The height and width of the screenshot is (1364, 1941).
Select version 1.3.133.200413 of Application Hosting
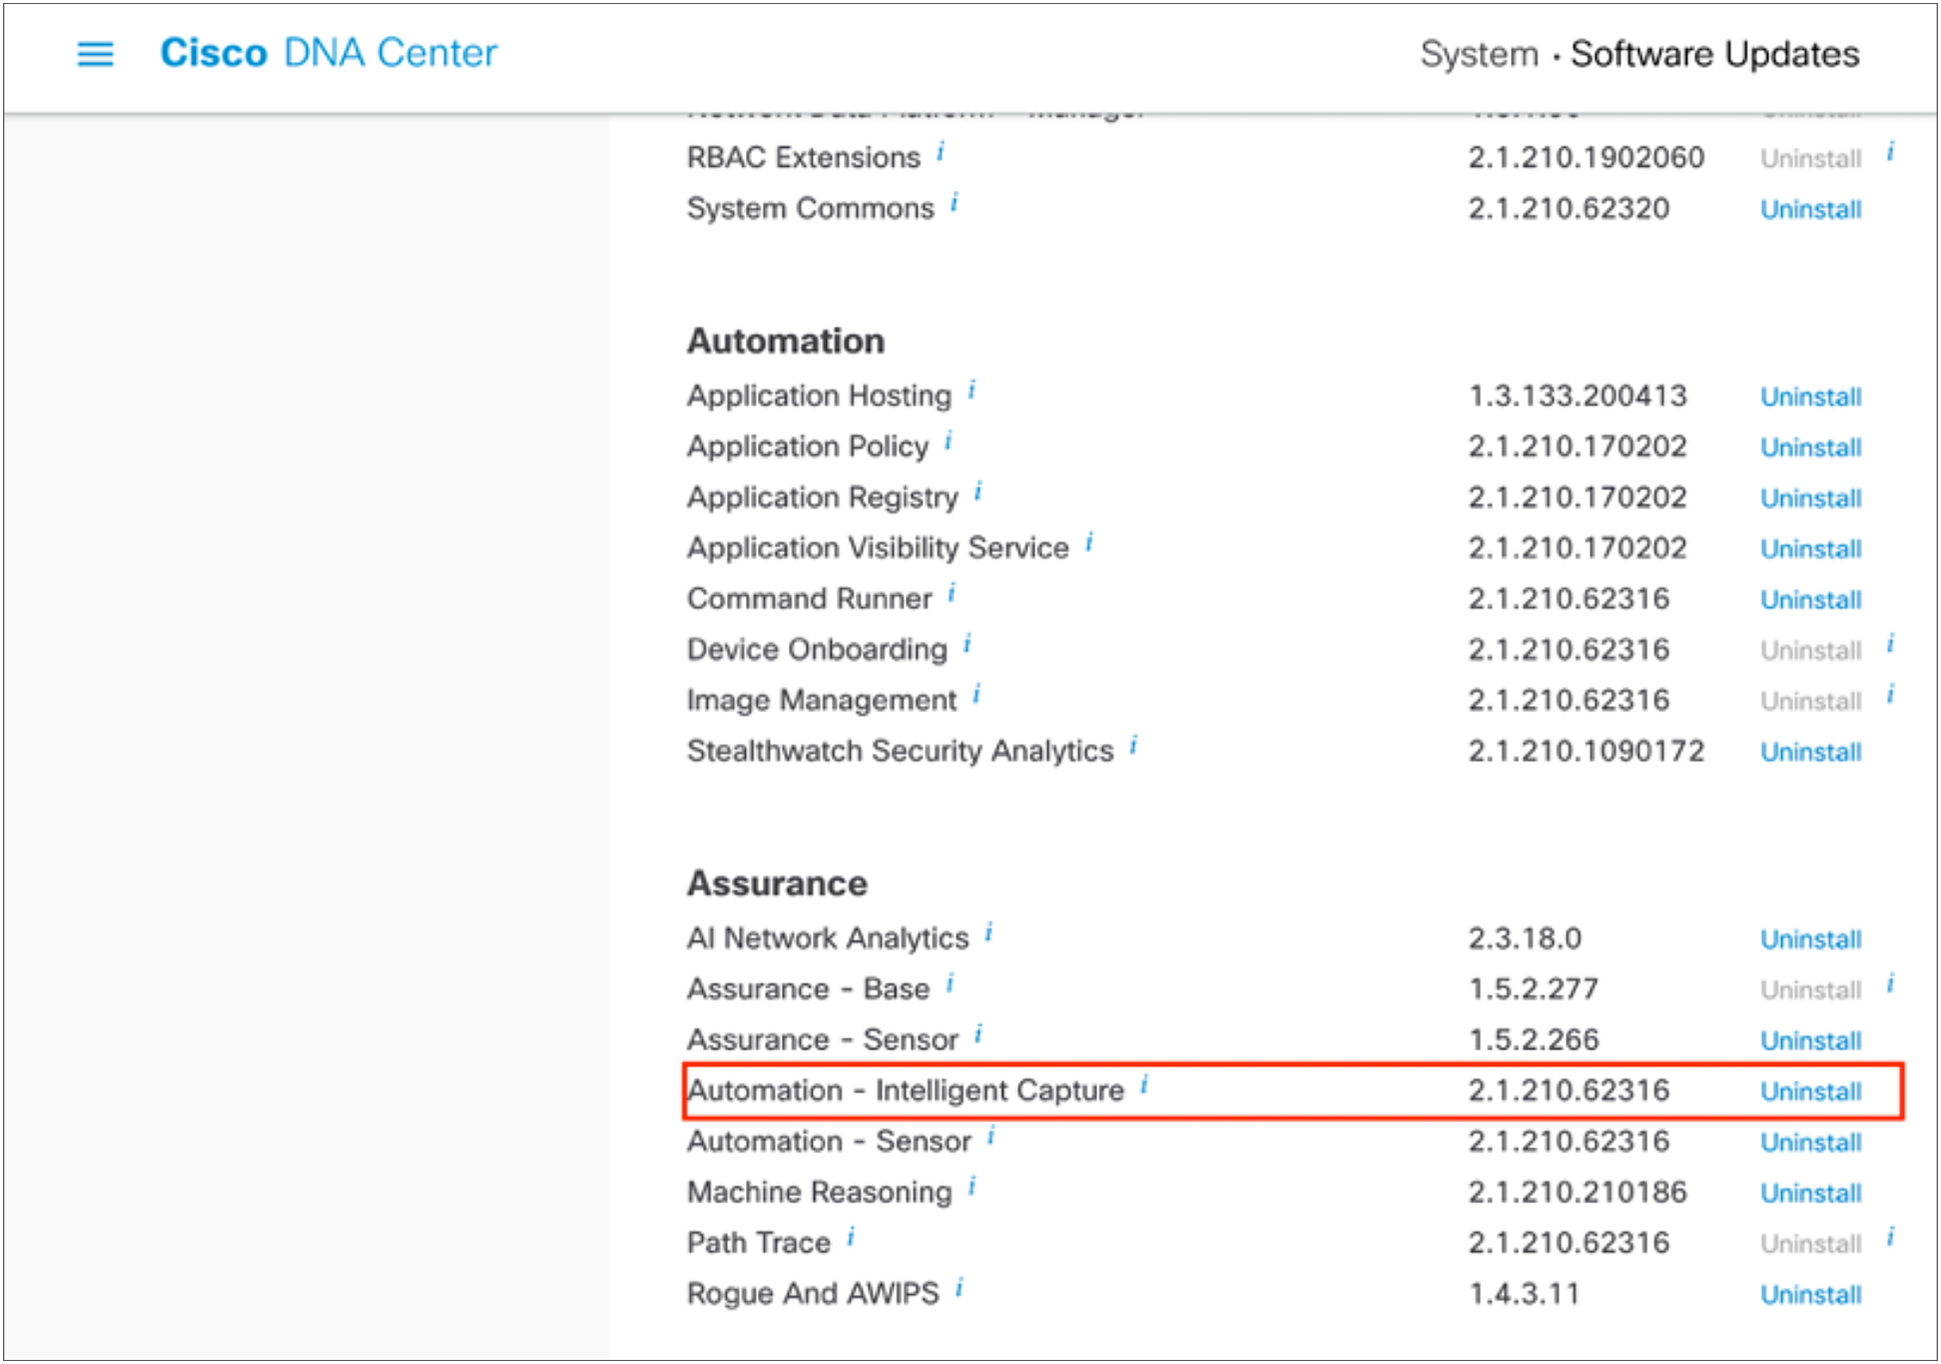pos(1577,396)
